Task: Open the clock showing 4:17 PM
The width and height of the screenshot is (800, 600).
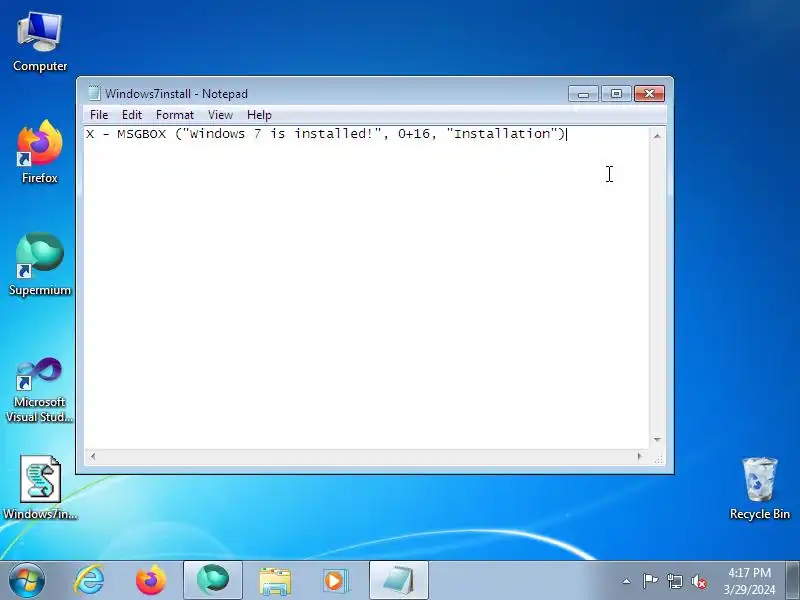Action: (749, 581)
